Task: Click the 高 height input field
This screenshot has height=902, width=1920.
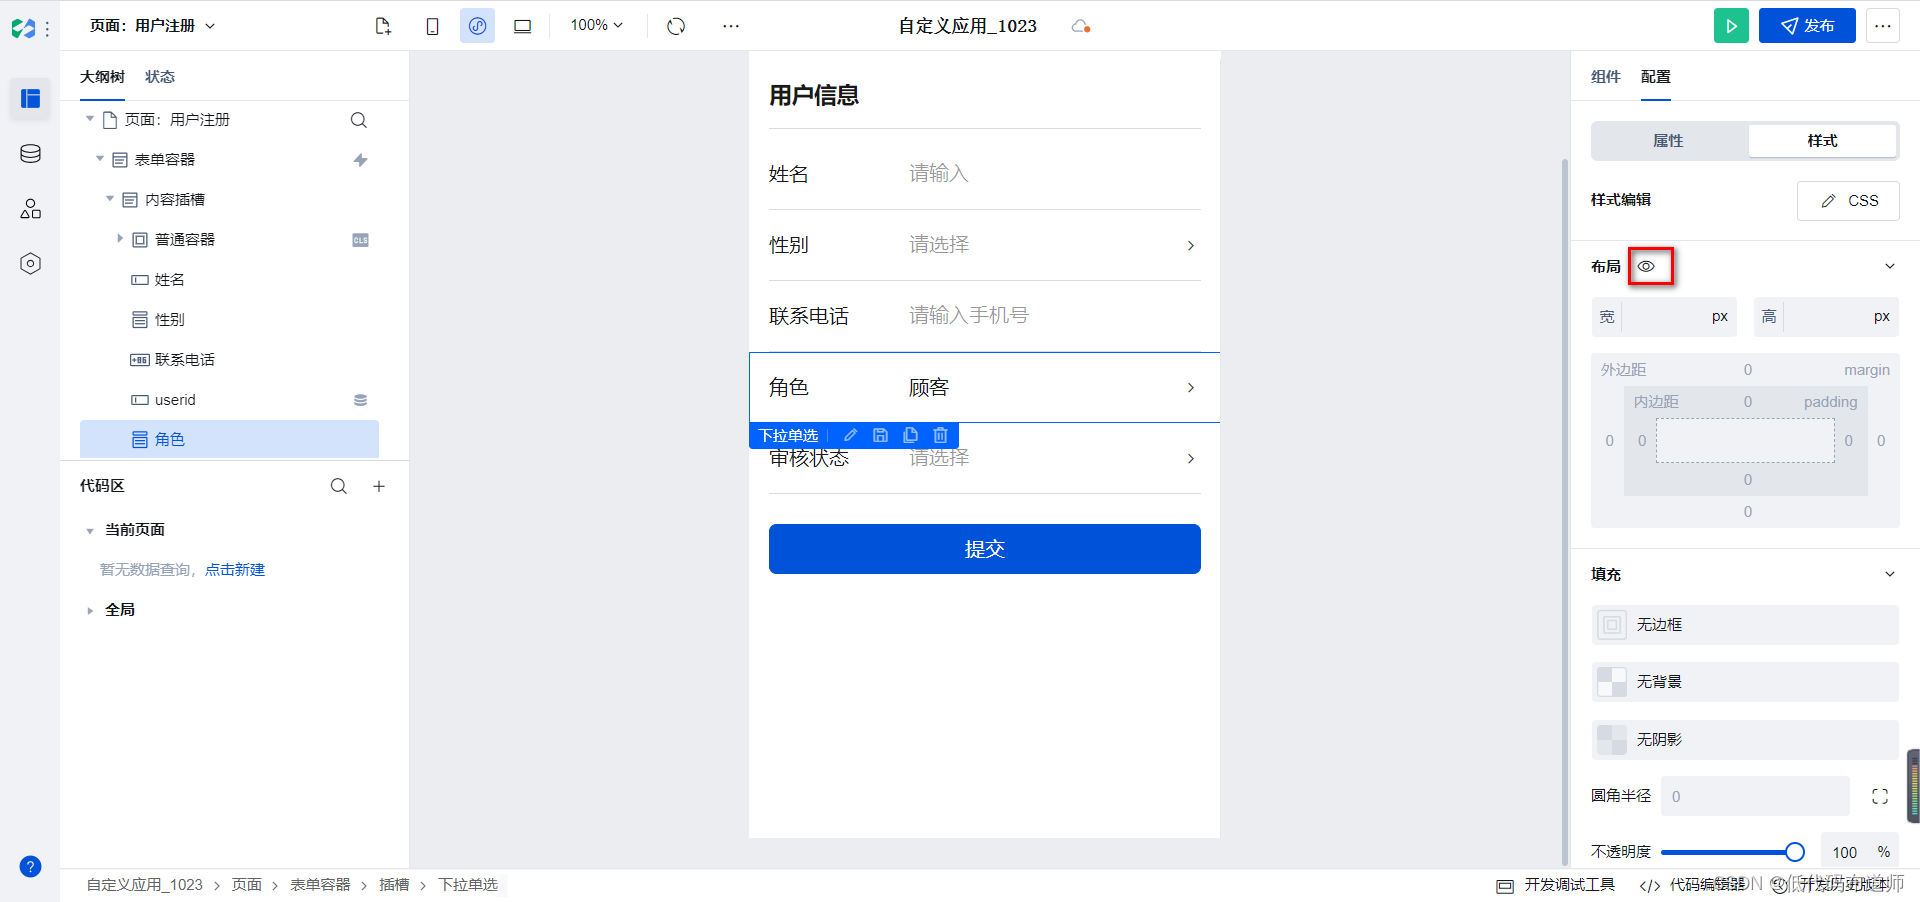Action: (1826, 317)
